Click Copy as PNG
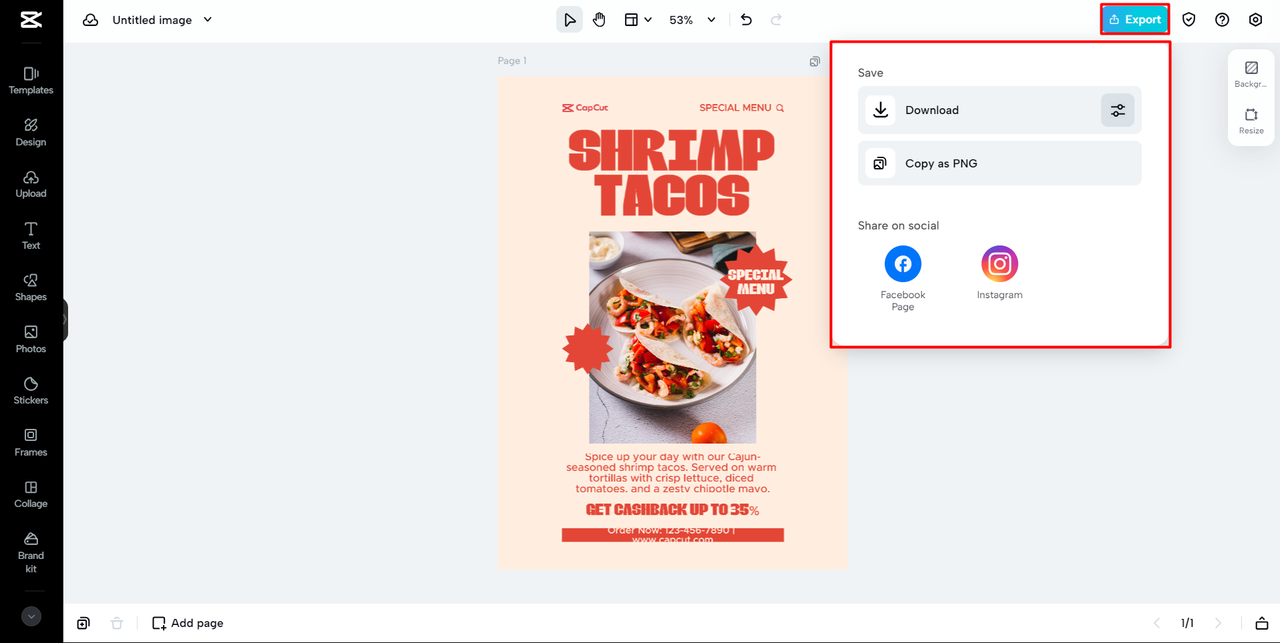Viewport: 1280px width, 643px height. pos(999,163)
